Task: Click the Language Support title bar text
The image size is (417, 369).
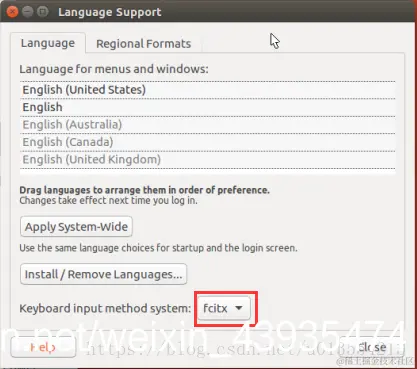Action: click(x=110, y=12)
